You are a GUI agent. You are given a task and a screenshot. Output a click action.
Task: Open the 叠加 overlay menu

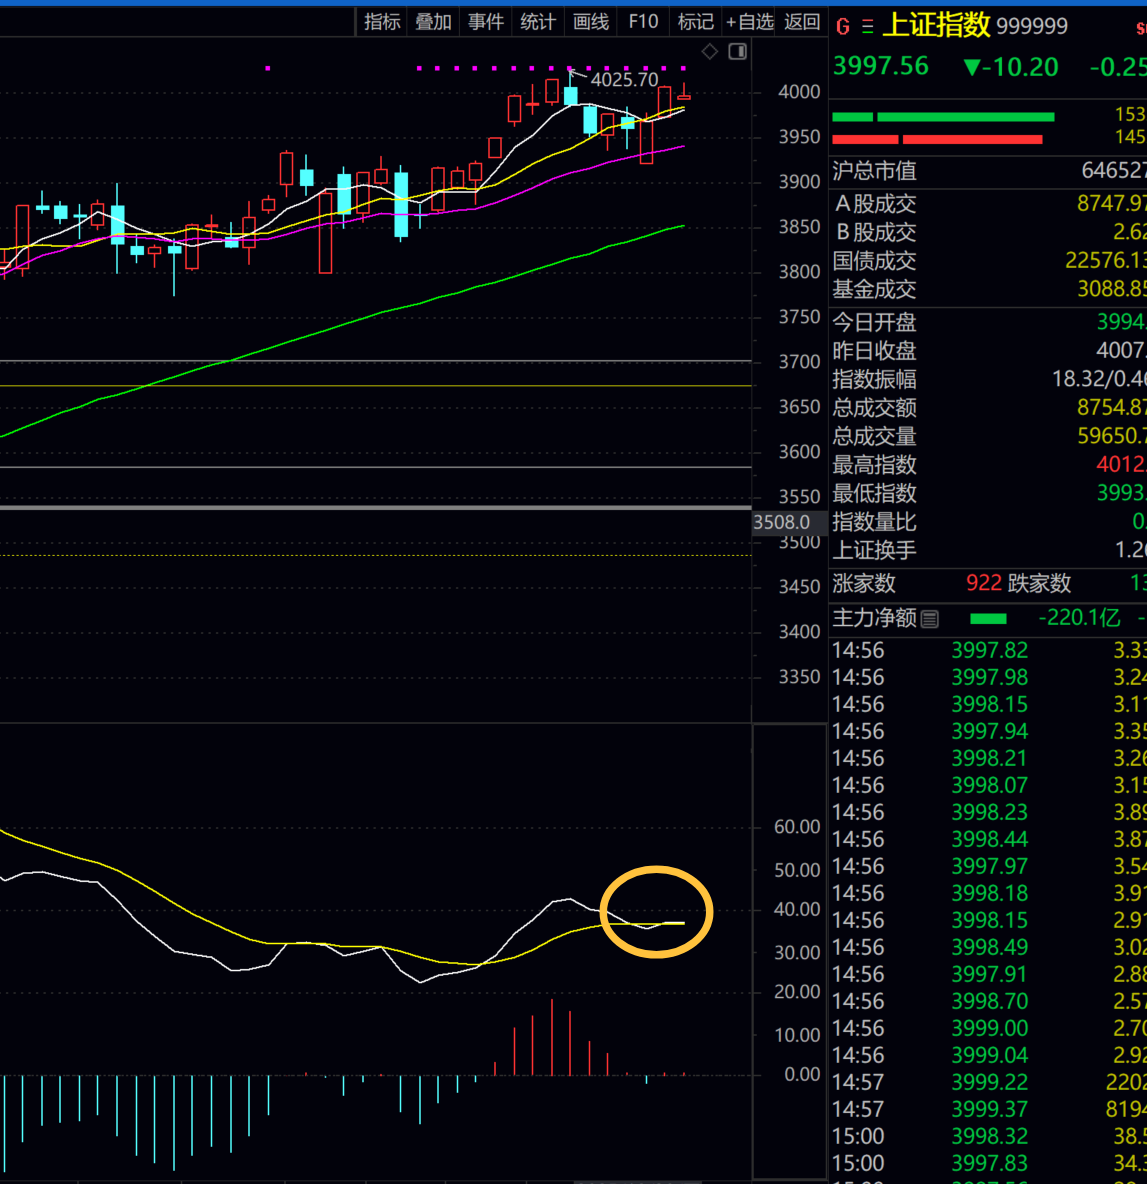click(x=434, y=21)
